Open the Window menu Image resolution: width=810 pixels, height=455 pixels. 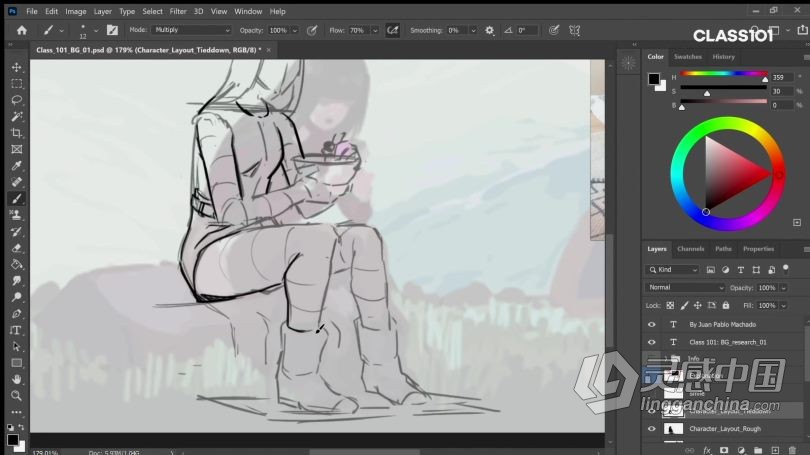(248, 11)
